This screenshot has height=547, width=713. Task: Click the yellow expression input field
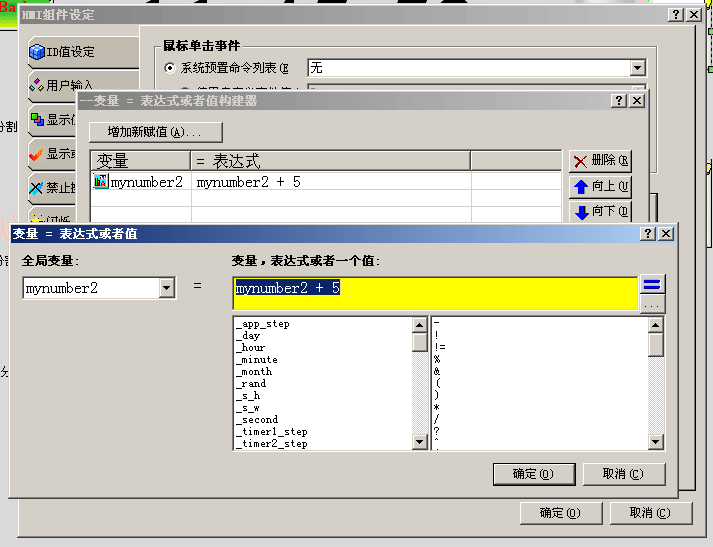[x=435, y=292]
